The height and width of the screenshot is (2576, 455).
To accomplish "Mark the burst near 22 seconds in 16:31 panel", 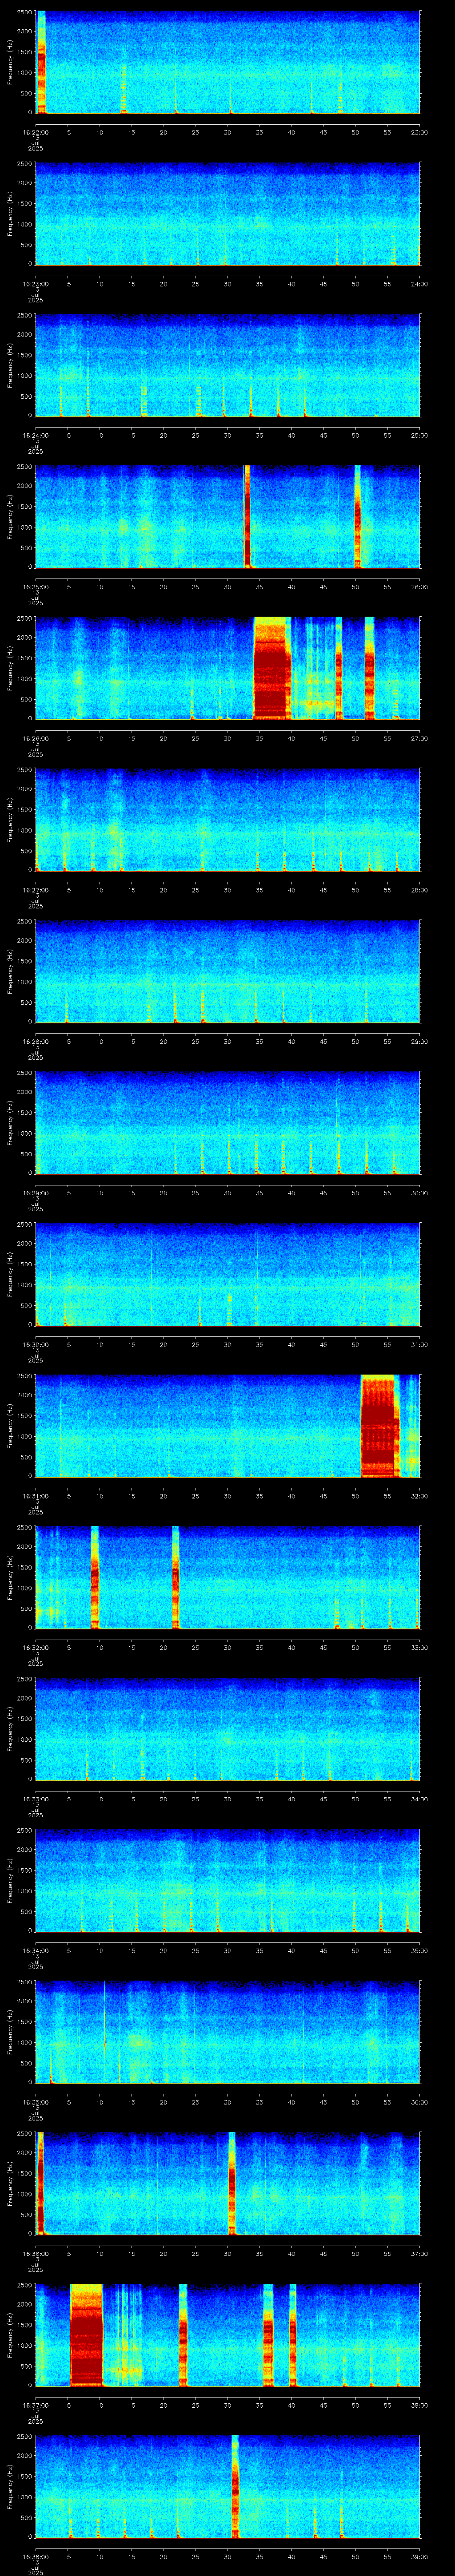I will coord(175,1578).
